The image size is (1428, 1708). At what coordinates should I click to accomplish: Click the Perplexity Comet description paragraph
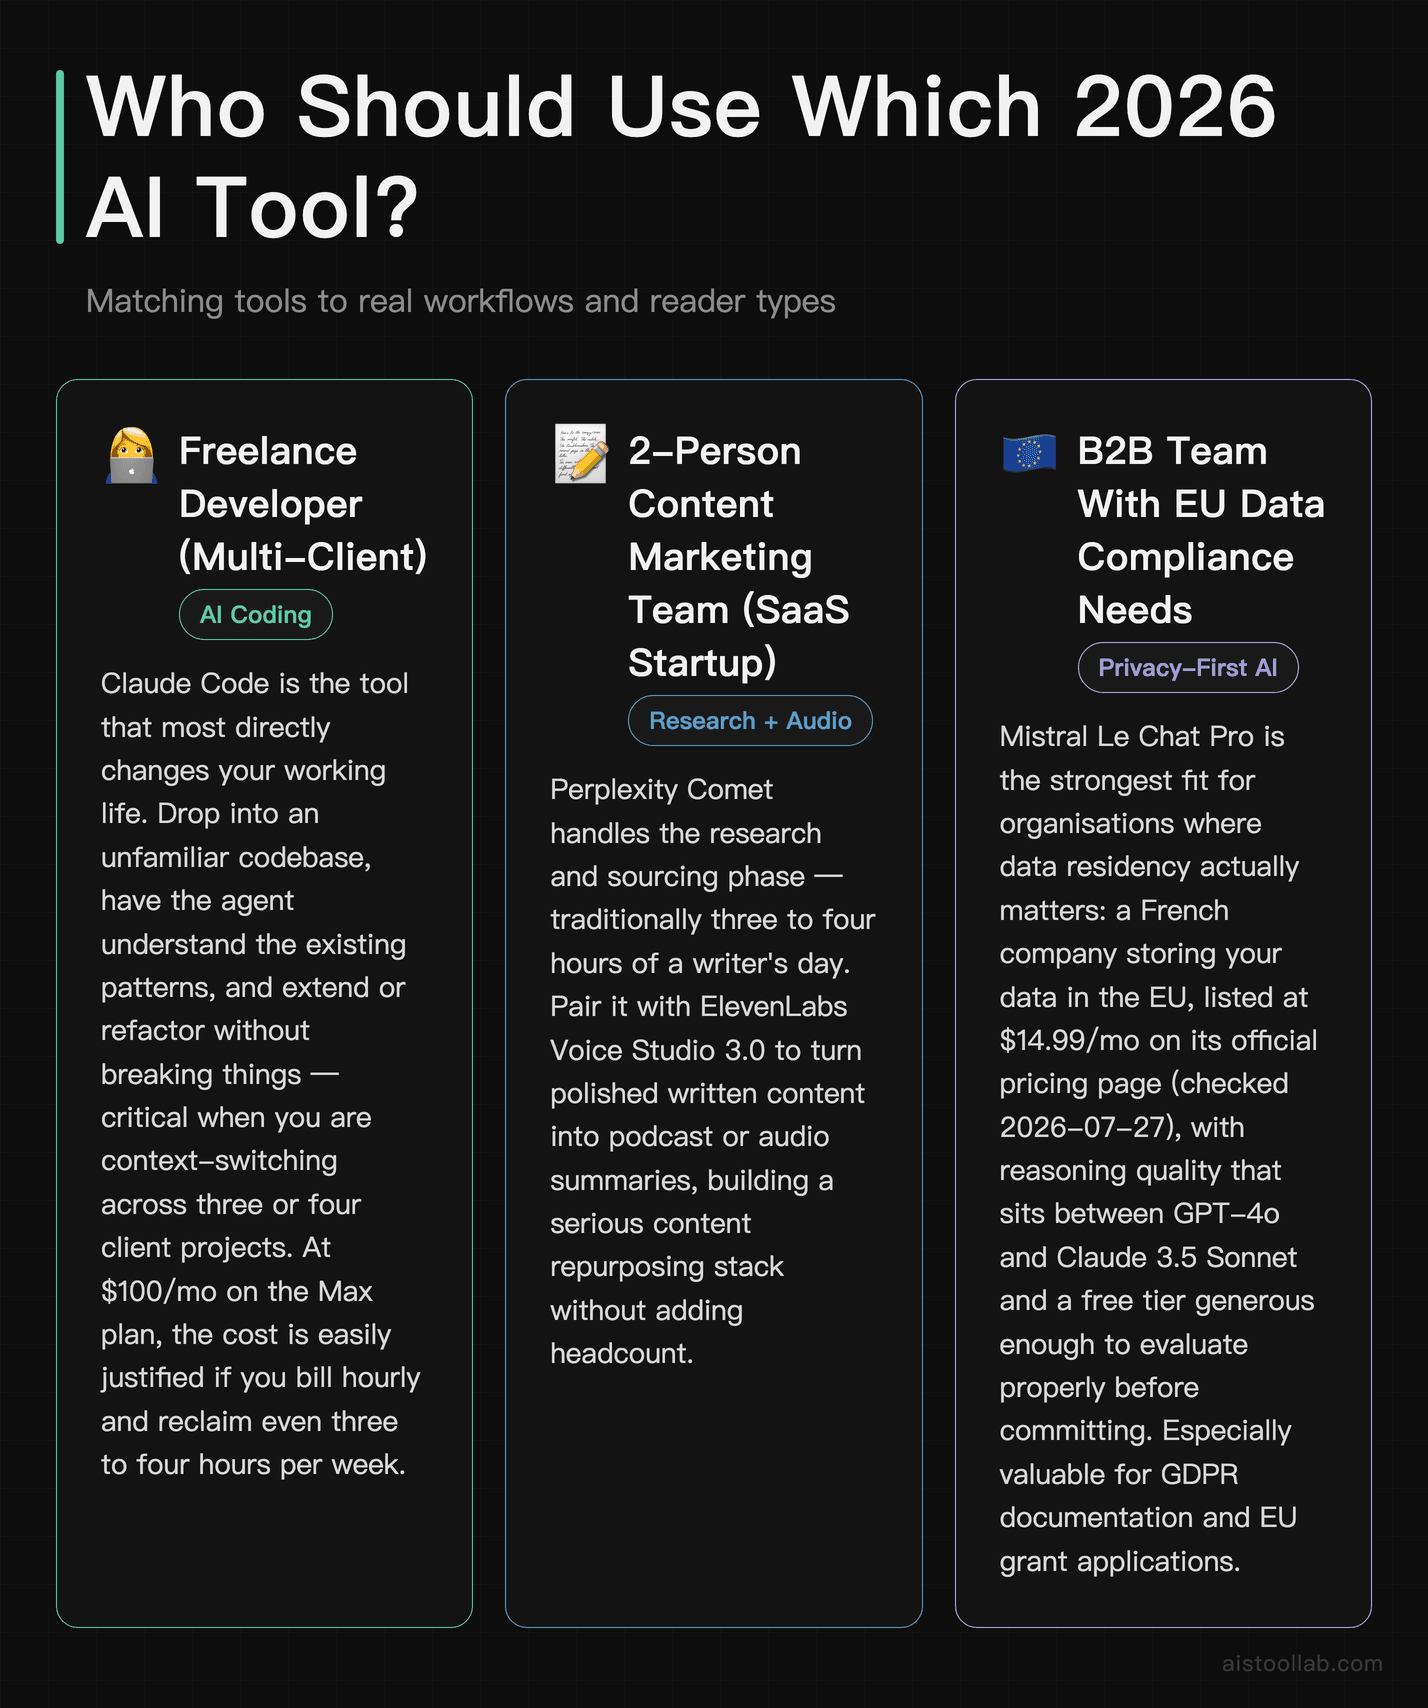[712, 1071]
